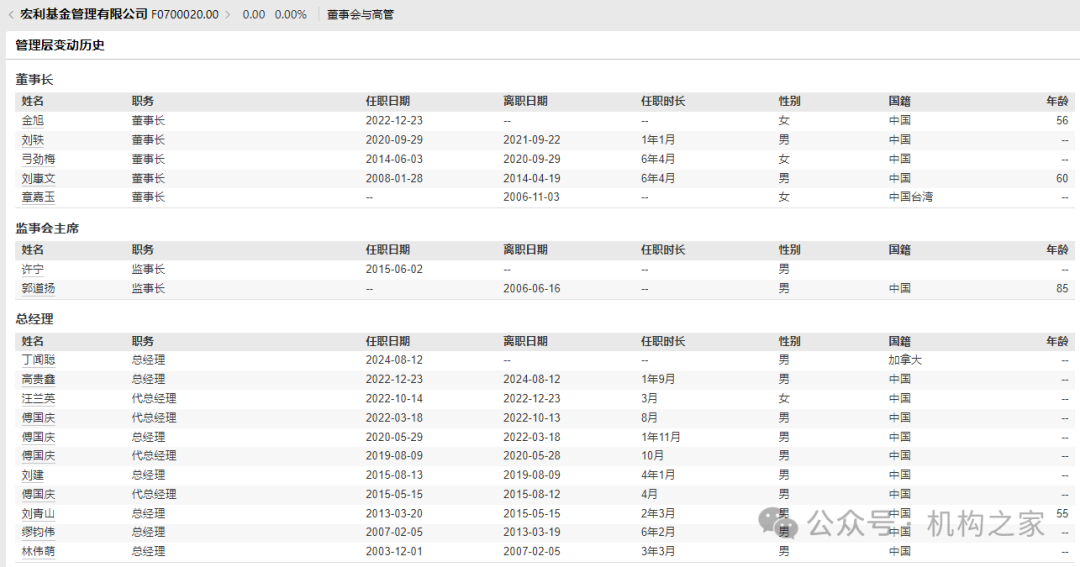Click 任职时长 header in 总经理 table
Viewport: 1080px width, 567px height.
(663, 341)
